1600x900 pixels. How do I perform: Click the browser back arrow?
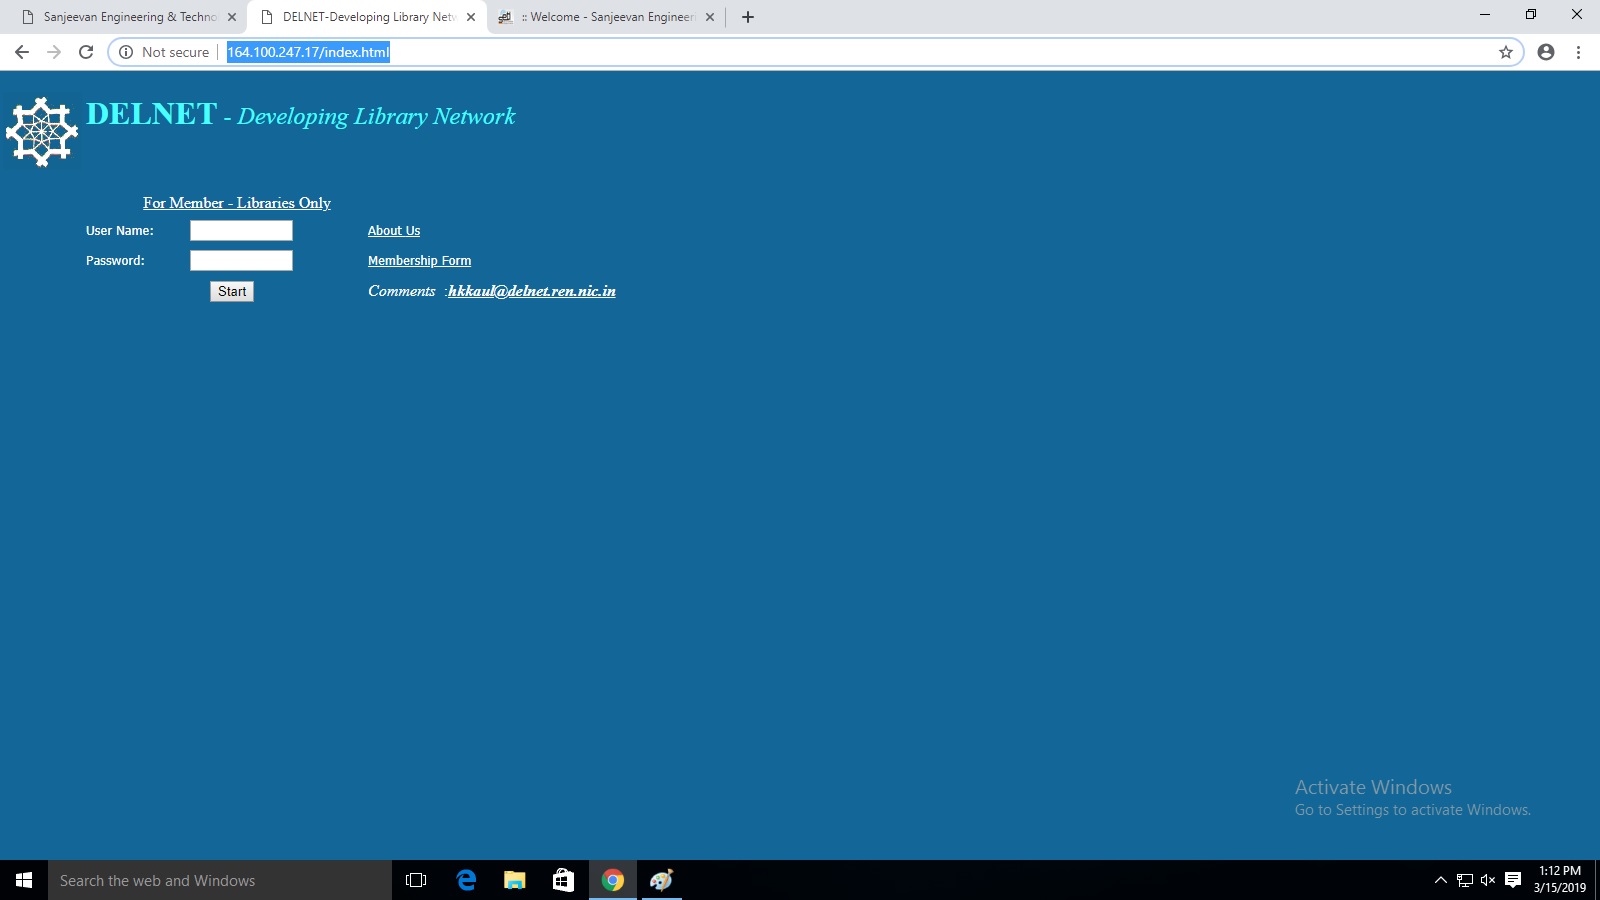click(x=22, y=52)
